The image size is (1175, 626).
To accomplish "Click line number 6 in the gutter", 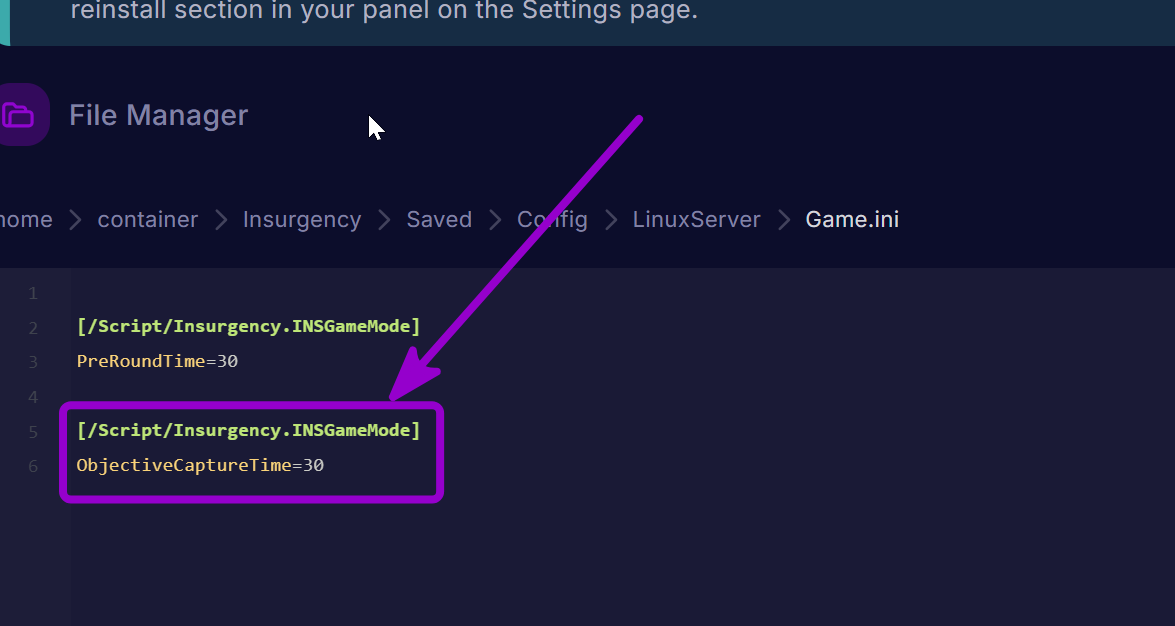I will coord(33,466).
